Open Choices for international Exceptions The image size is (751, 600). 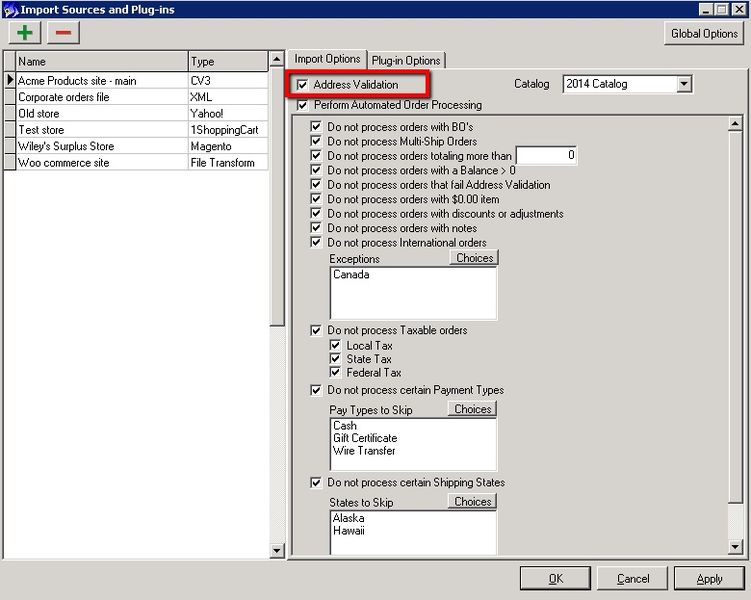click(474, 258)
